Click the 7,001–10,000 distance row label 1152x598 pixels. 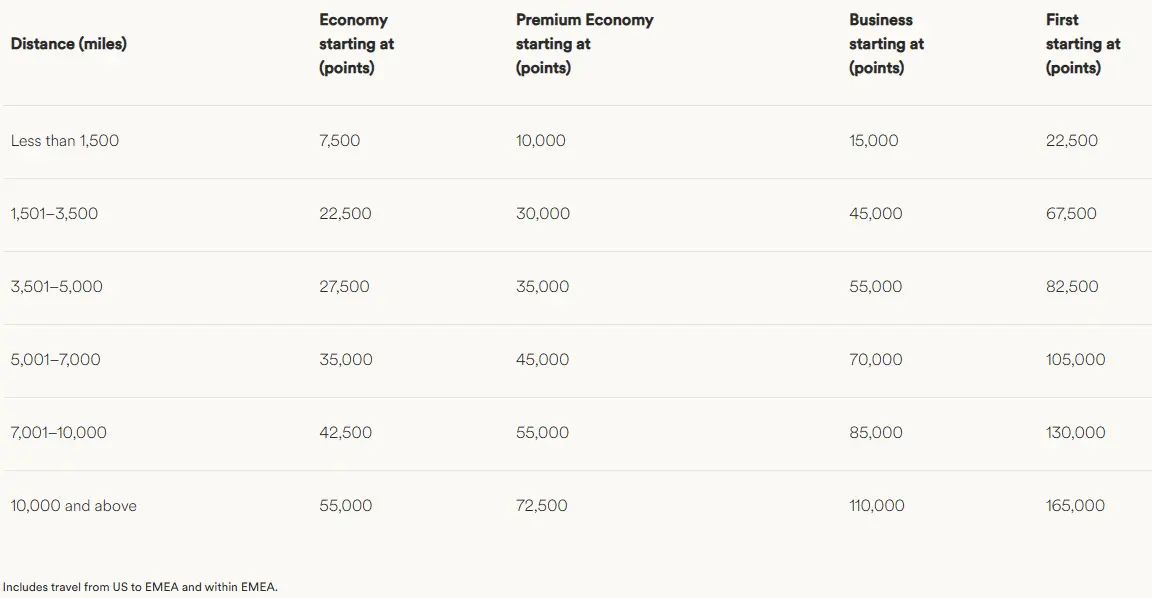(x=59, y=433)
